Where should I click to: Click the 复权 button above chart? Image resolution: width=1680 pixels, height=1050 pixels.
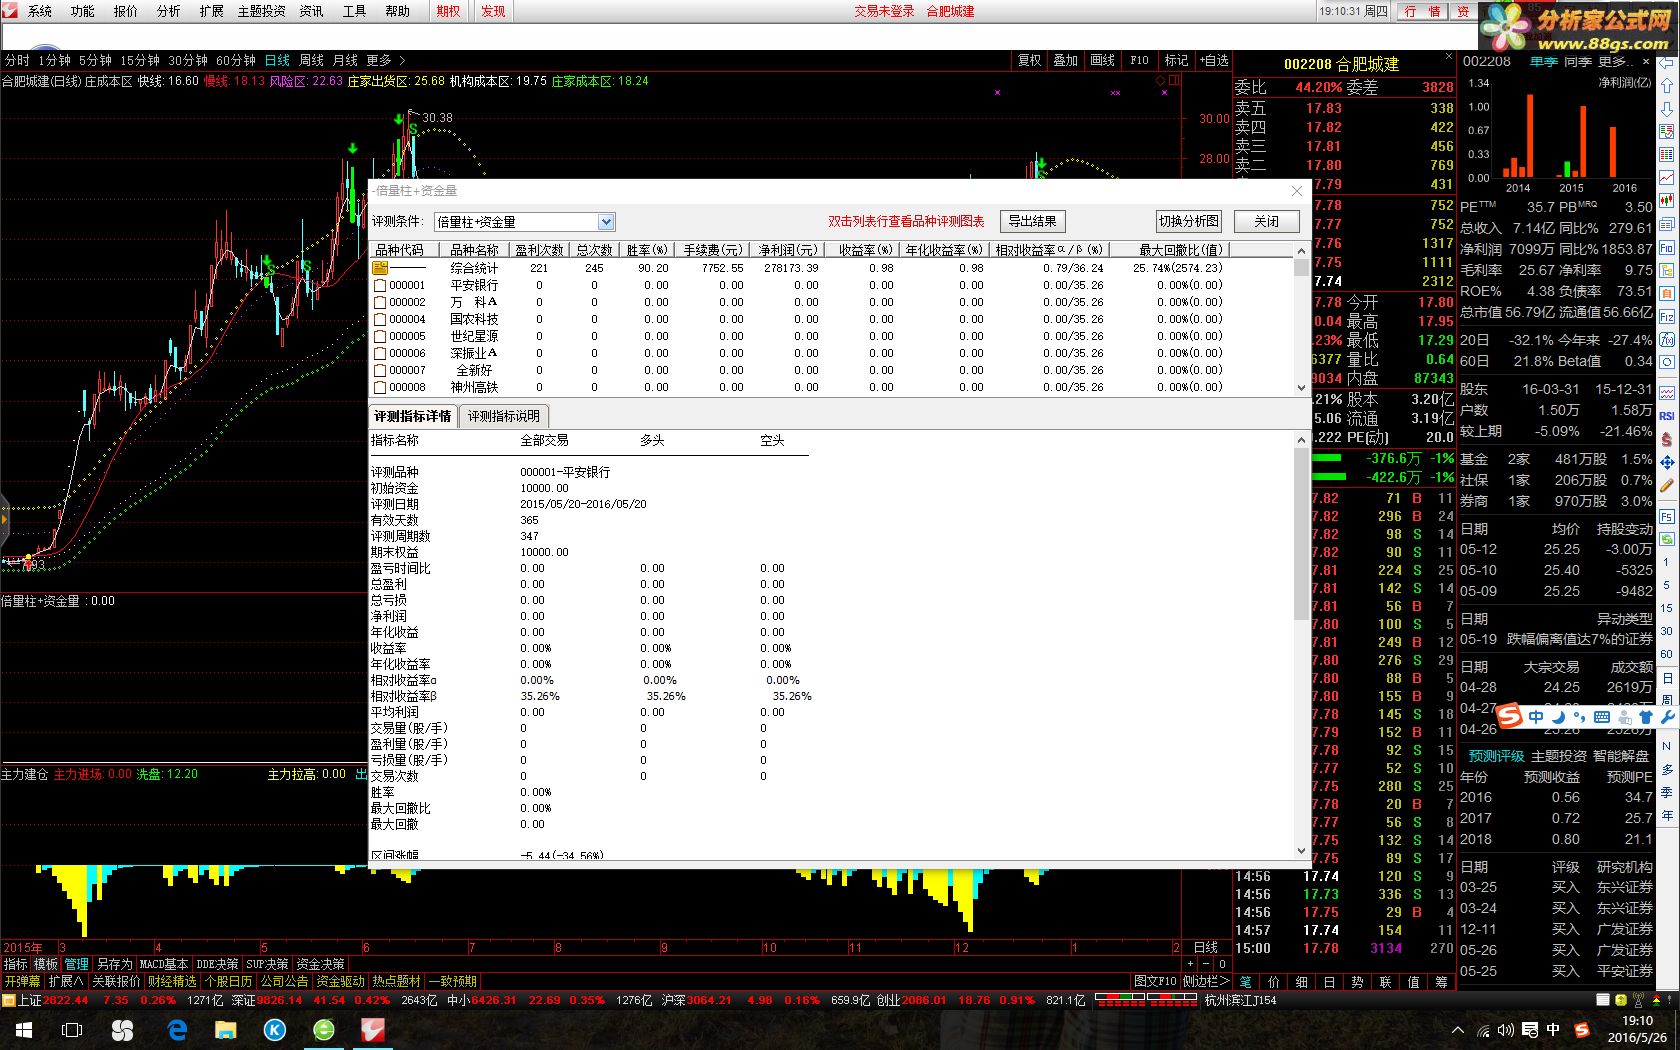[x=1029, y=61]
